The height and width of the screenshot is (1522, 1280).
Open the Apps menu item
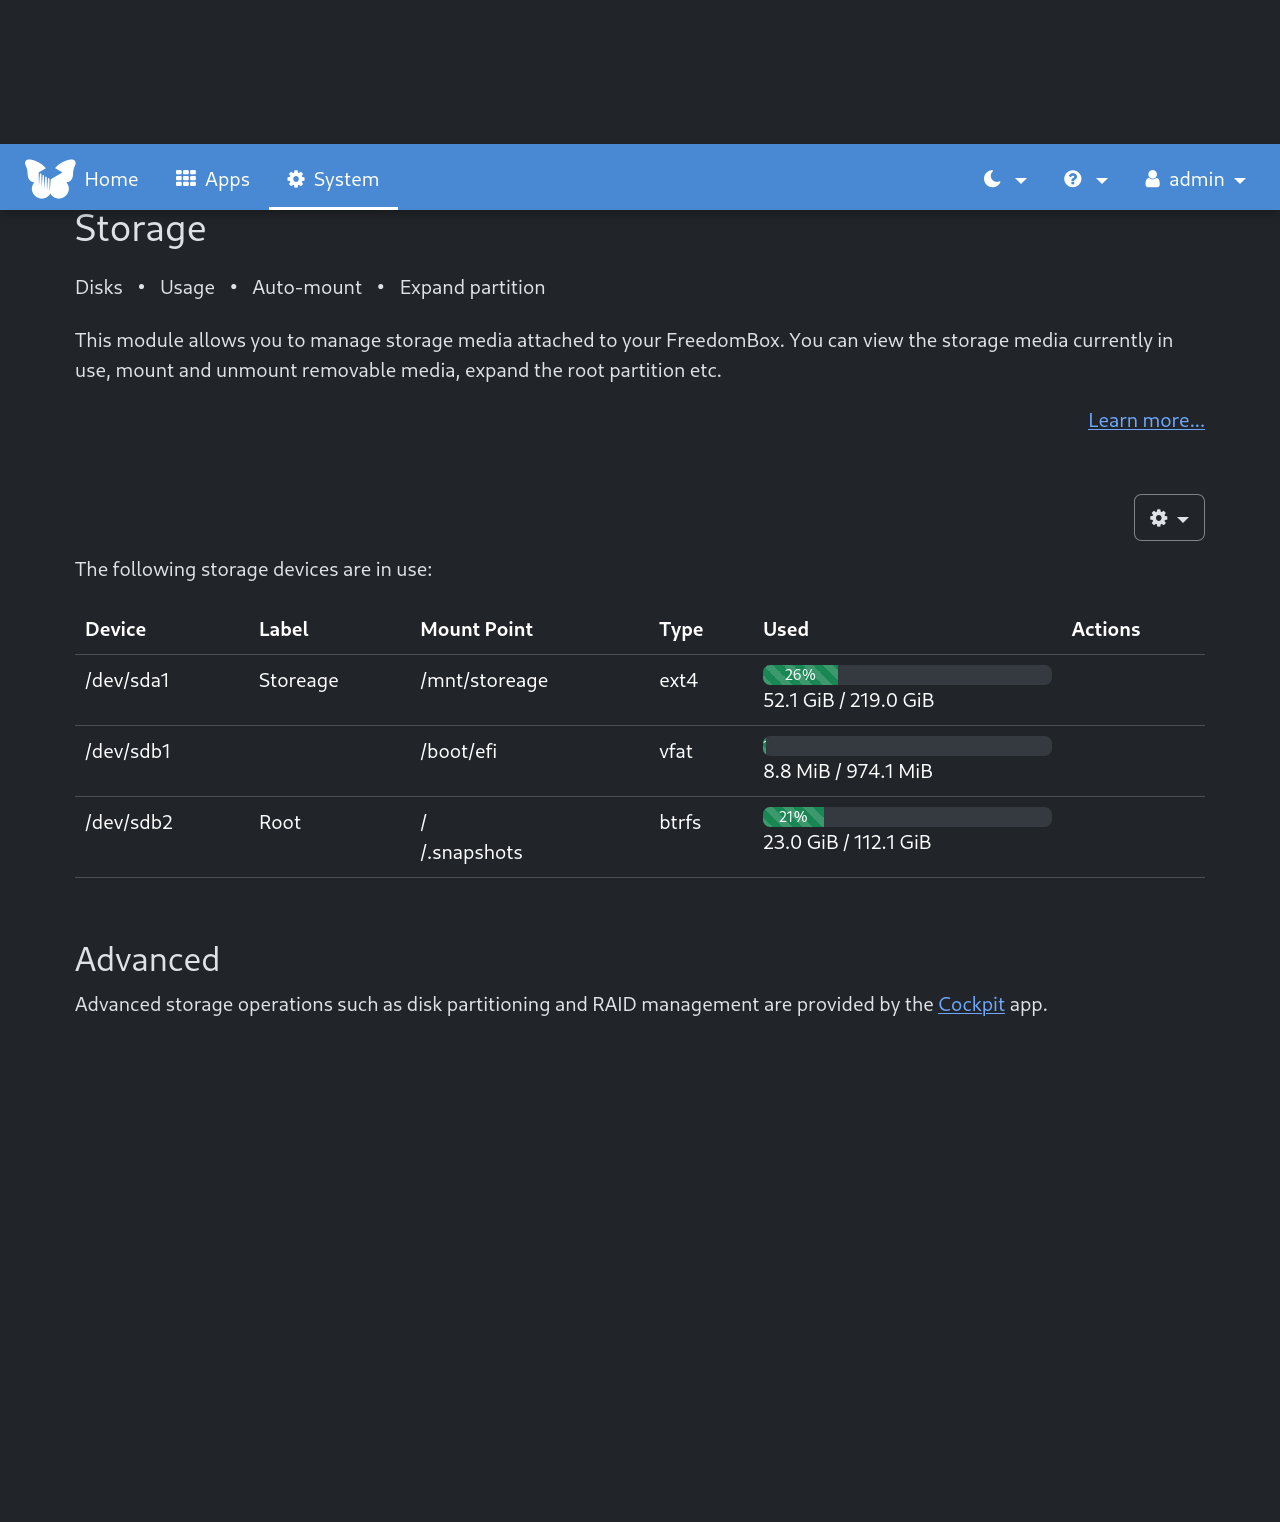227,179
